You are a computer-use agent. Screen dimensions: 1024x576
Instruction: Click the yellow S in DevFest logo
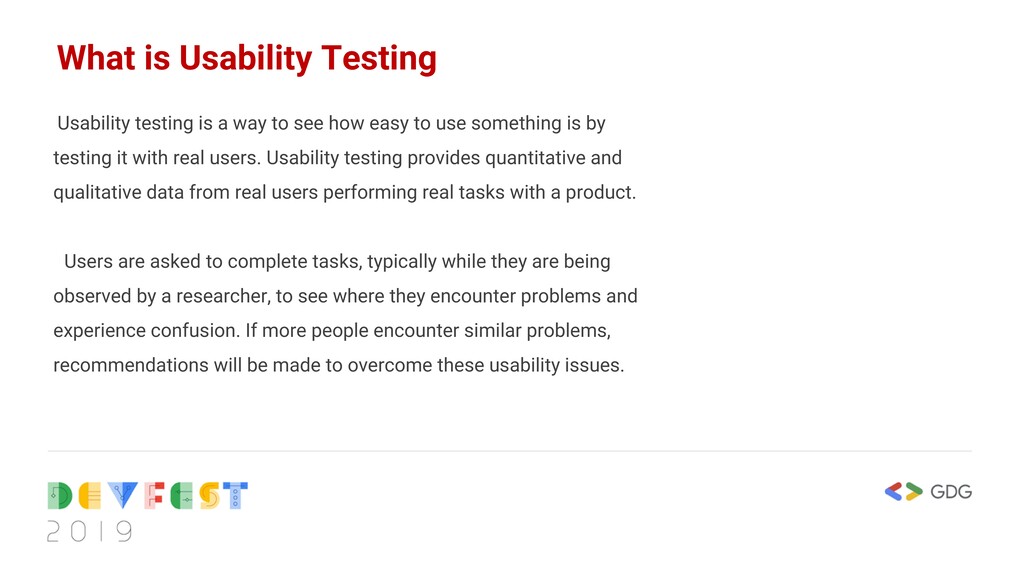pyautogui.click(x=209, y=496)
